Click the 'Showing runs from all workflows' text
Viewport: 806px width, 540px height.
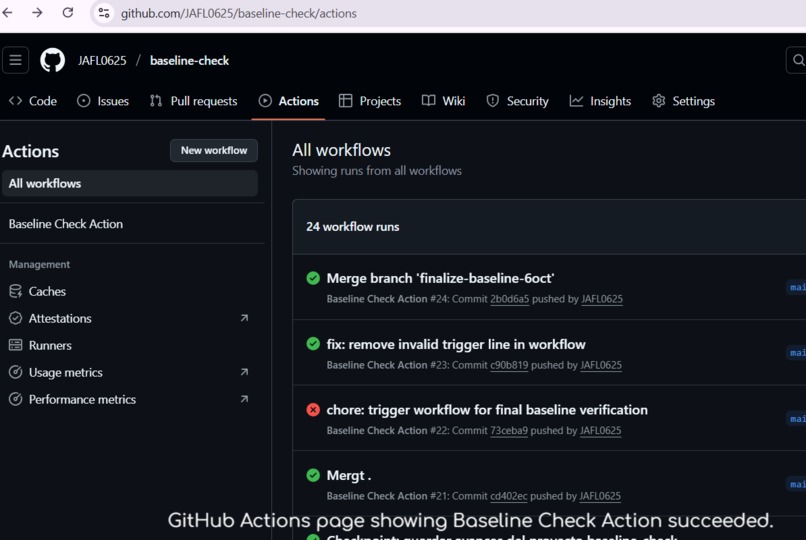[x=377, y=171]
